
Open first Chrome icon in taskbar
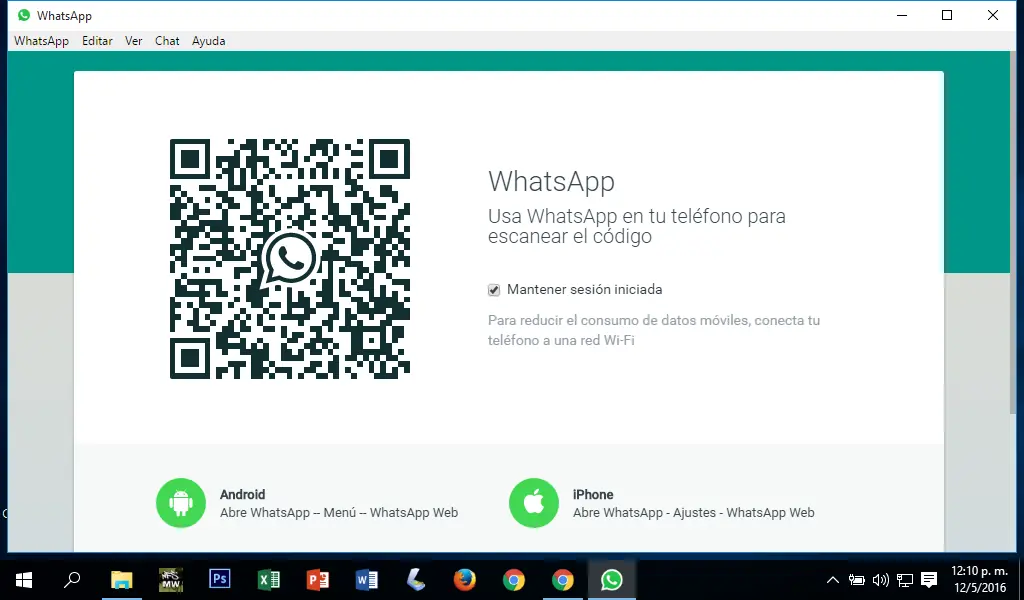pos(514,580)
